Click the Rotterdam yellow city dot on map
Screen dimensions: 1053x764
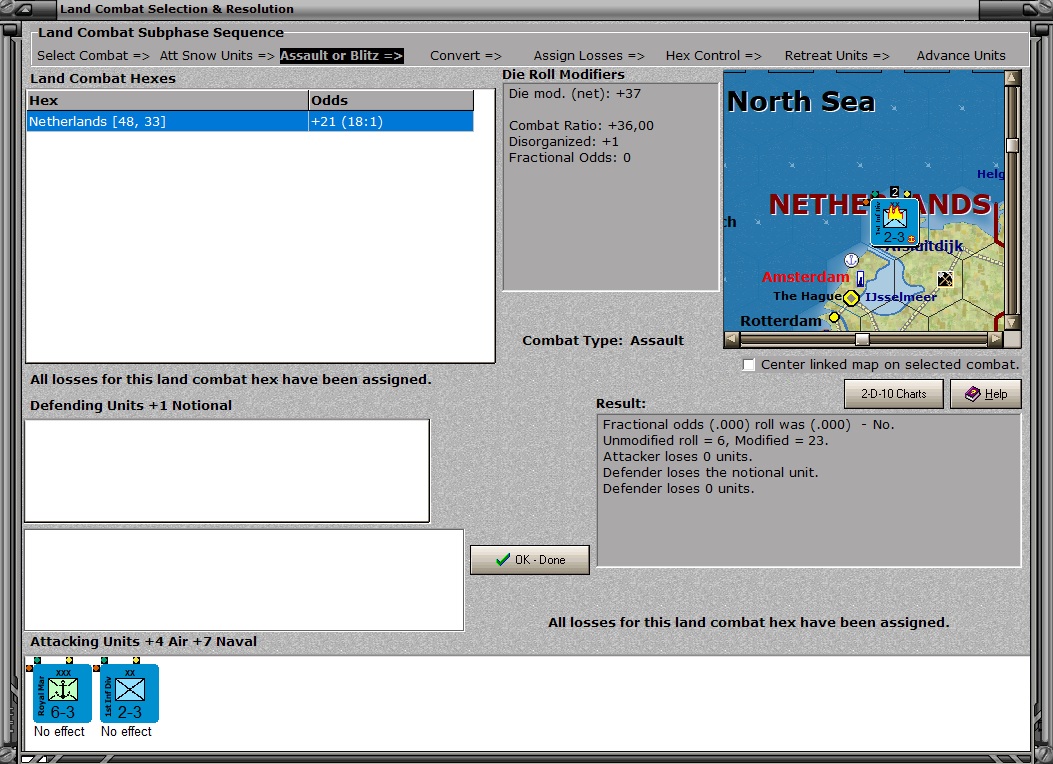834,317
